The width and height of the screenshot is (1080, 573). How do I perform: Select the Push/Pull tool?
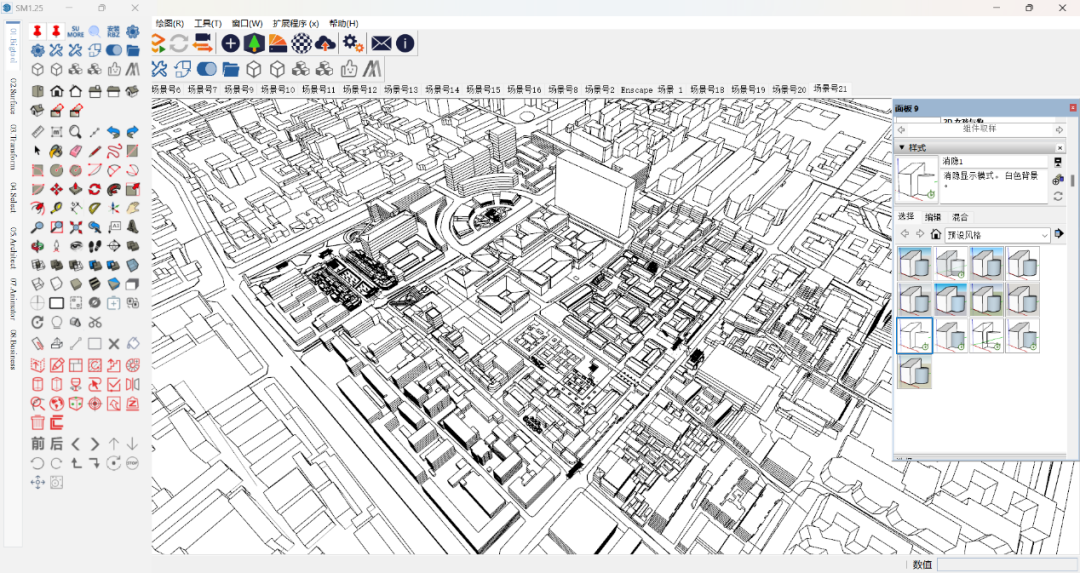pos(76,189)
